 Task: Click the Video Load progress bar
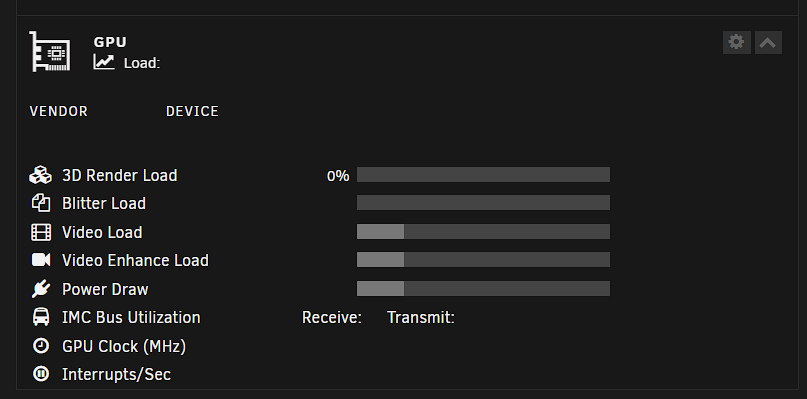[483, 232]
